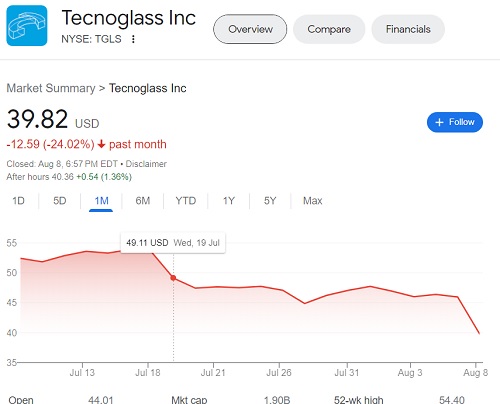The width and height of the screenshot is (500, 404).
Task: Select the 5D time range
Action: (x=60, y=201)
